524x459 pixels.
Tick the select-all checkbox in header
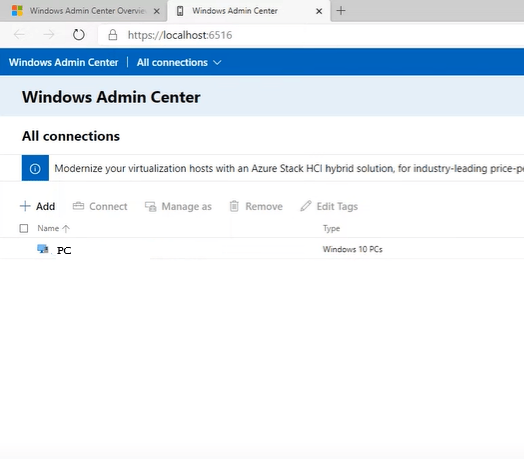[24, 229]
